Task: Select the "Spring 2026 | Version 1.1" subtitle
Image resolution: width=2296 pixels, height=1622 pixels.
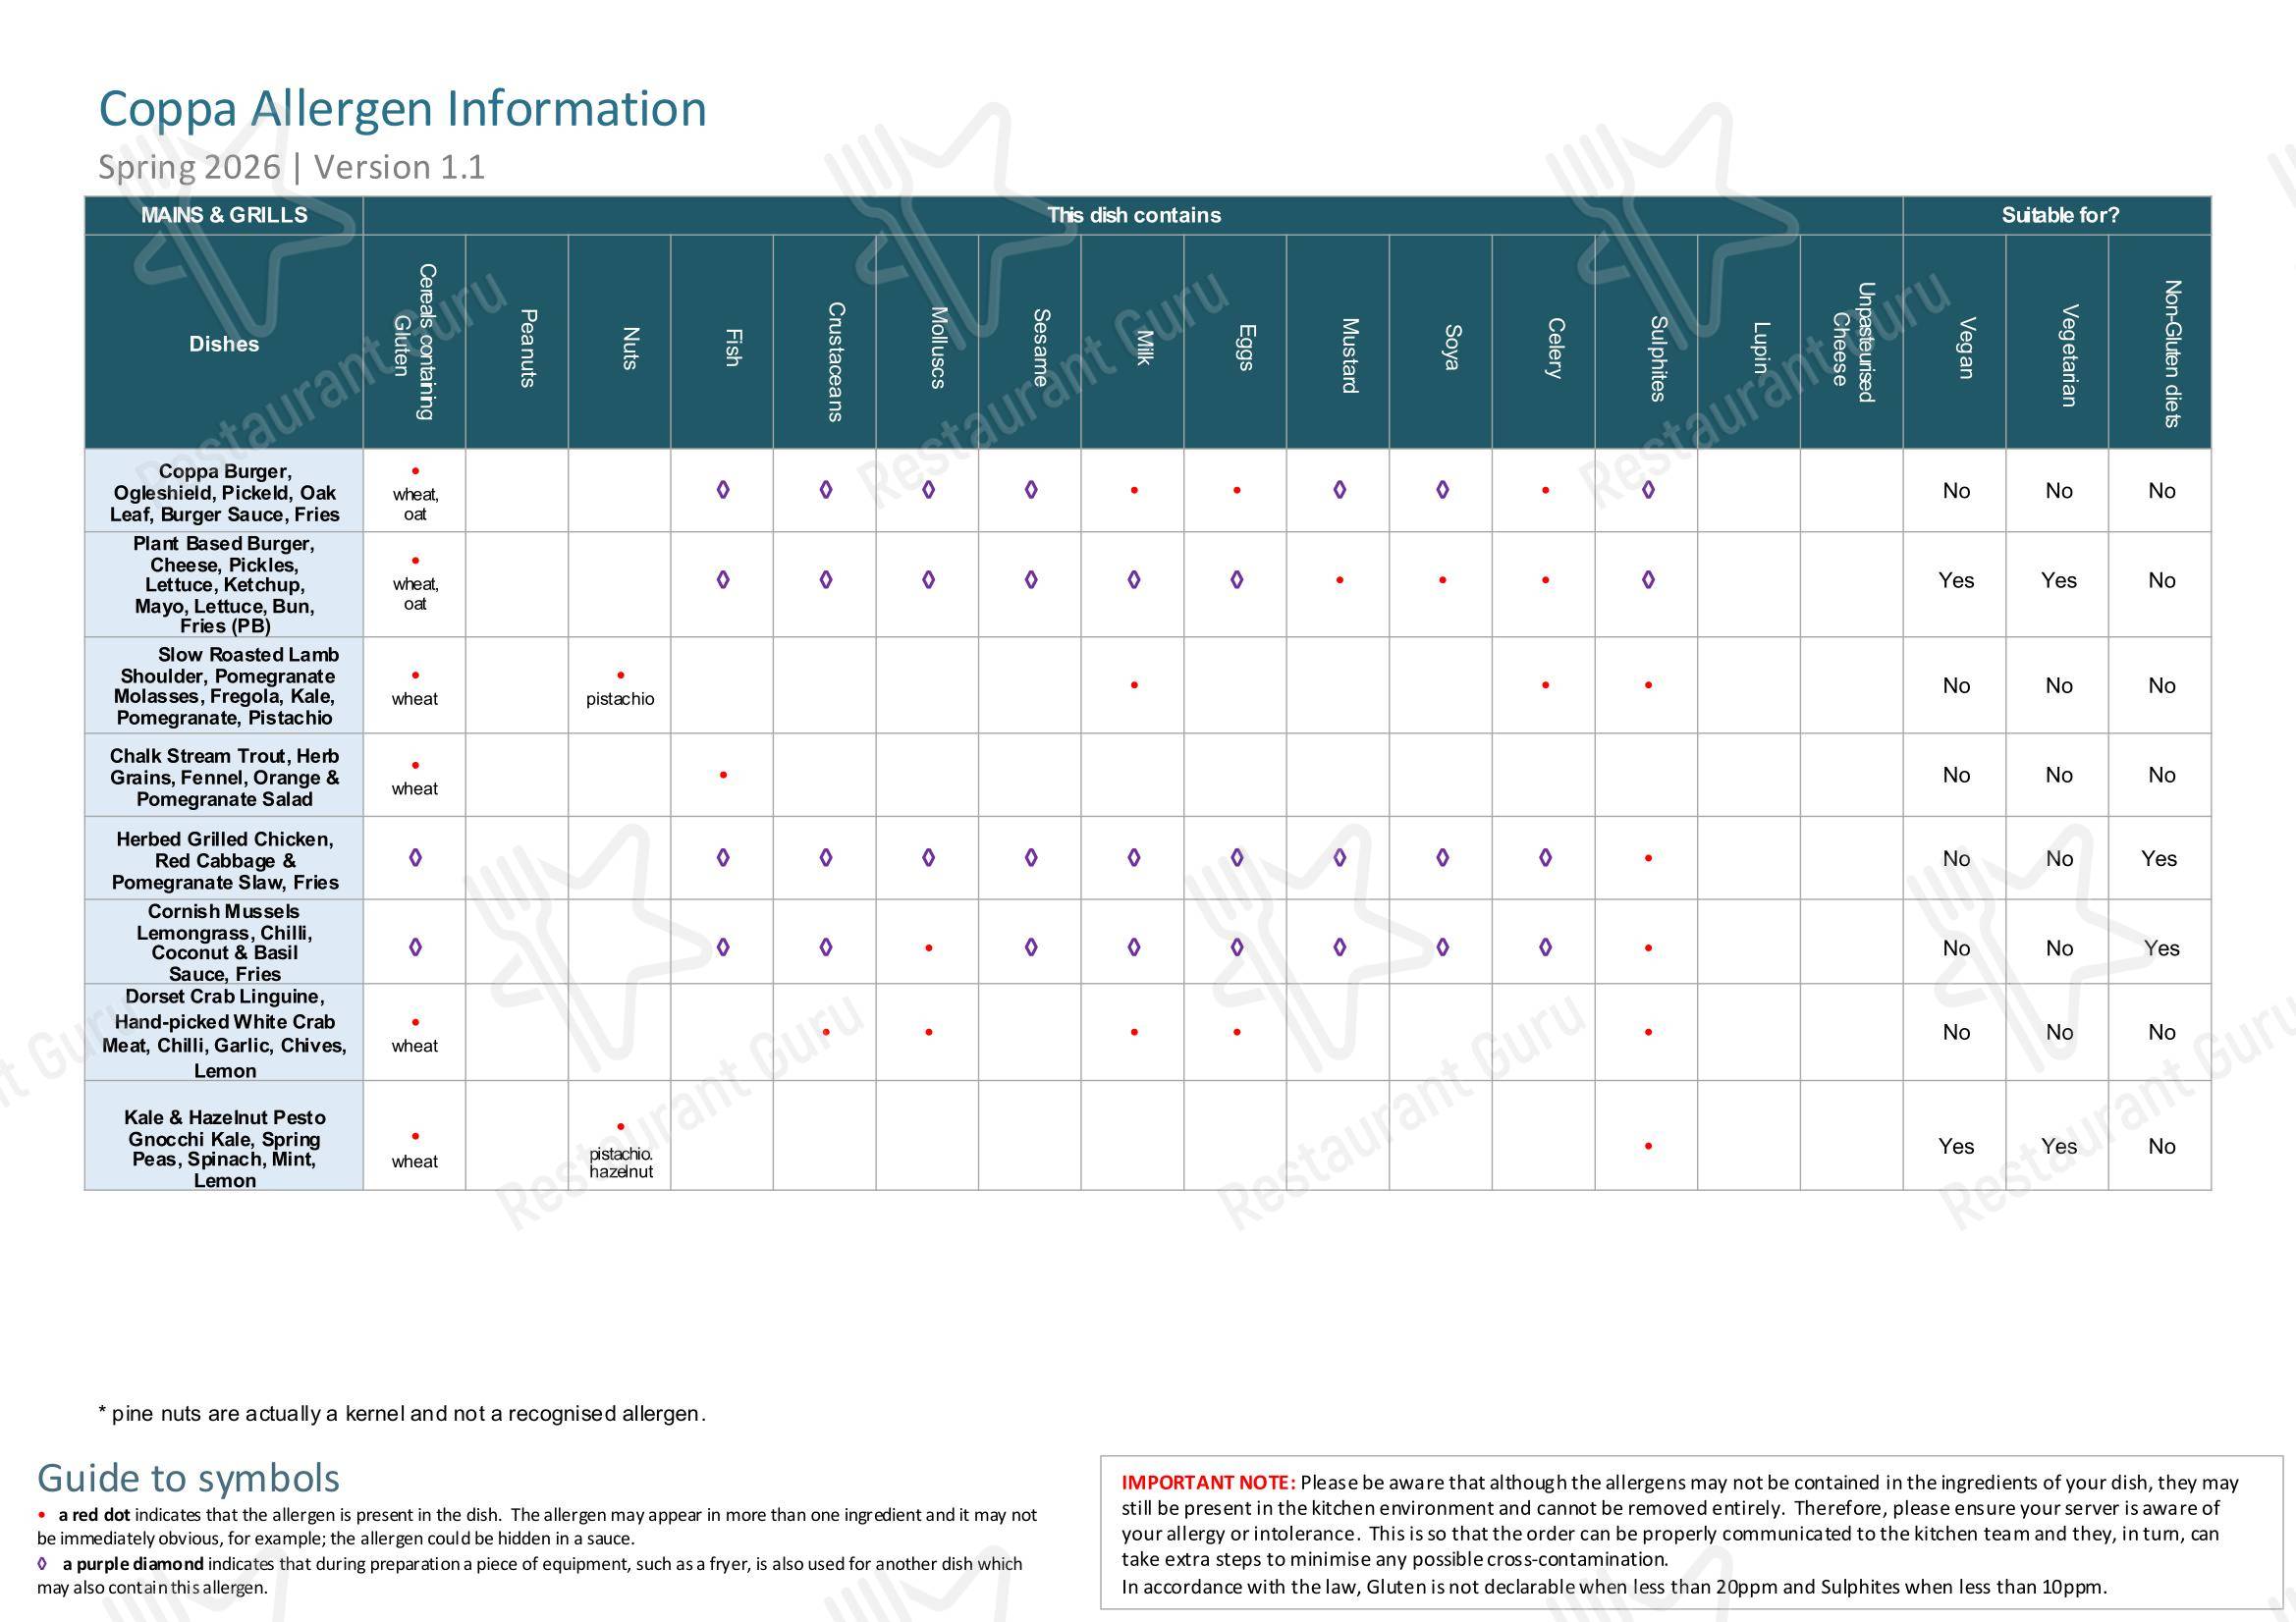Action: [291, 167]
